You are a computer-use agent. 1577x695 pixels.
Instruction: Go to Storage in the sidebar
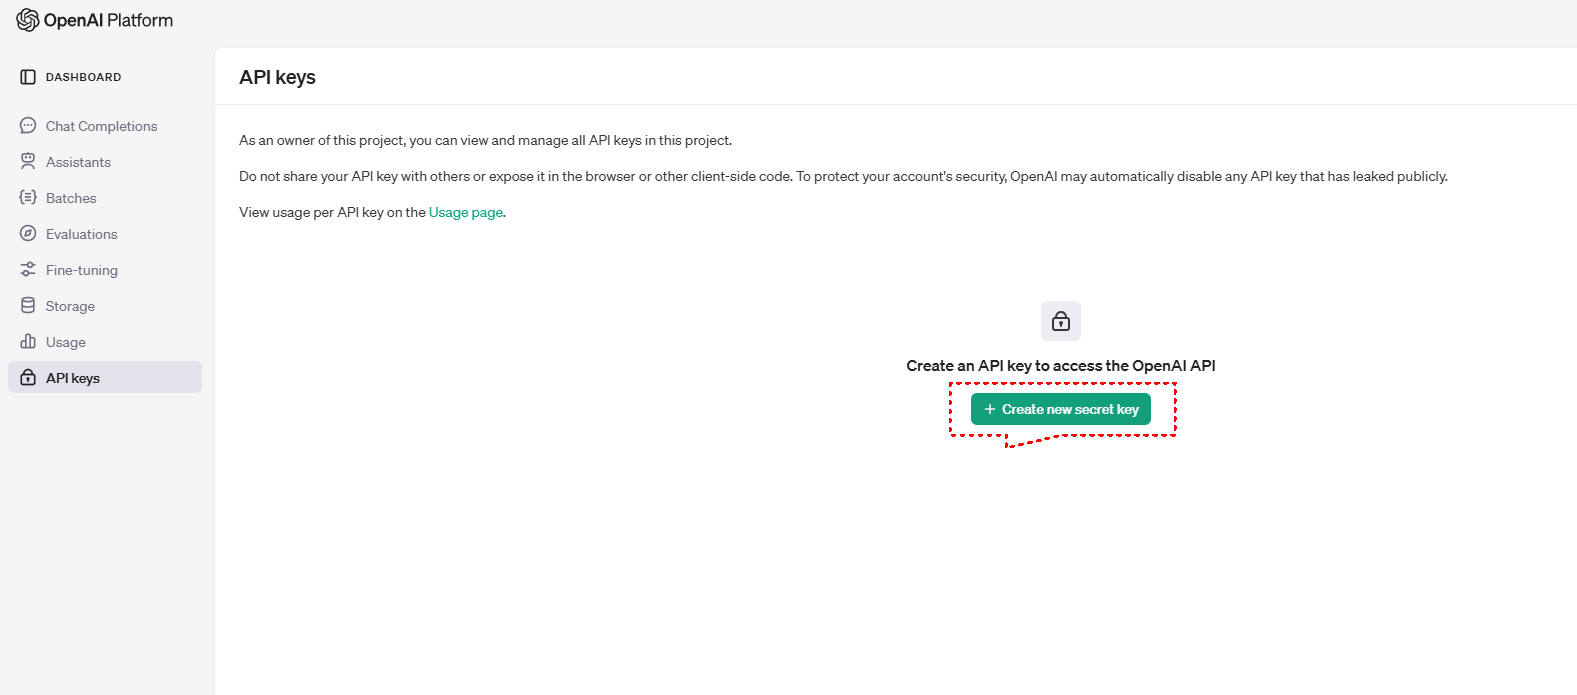click(x=105, y=306)
